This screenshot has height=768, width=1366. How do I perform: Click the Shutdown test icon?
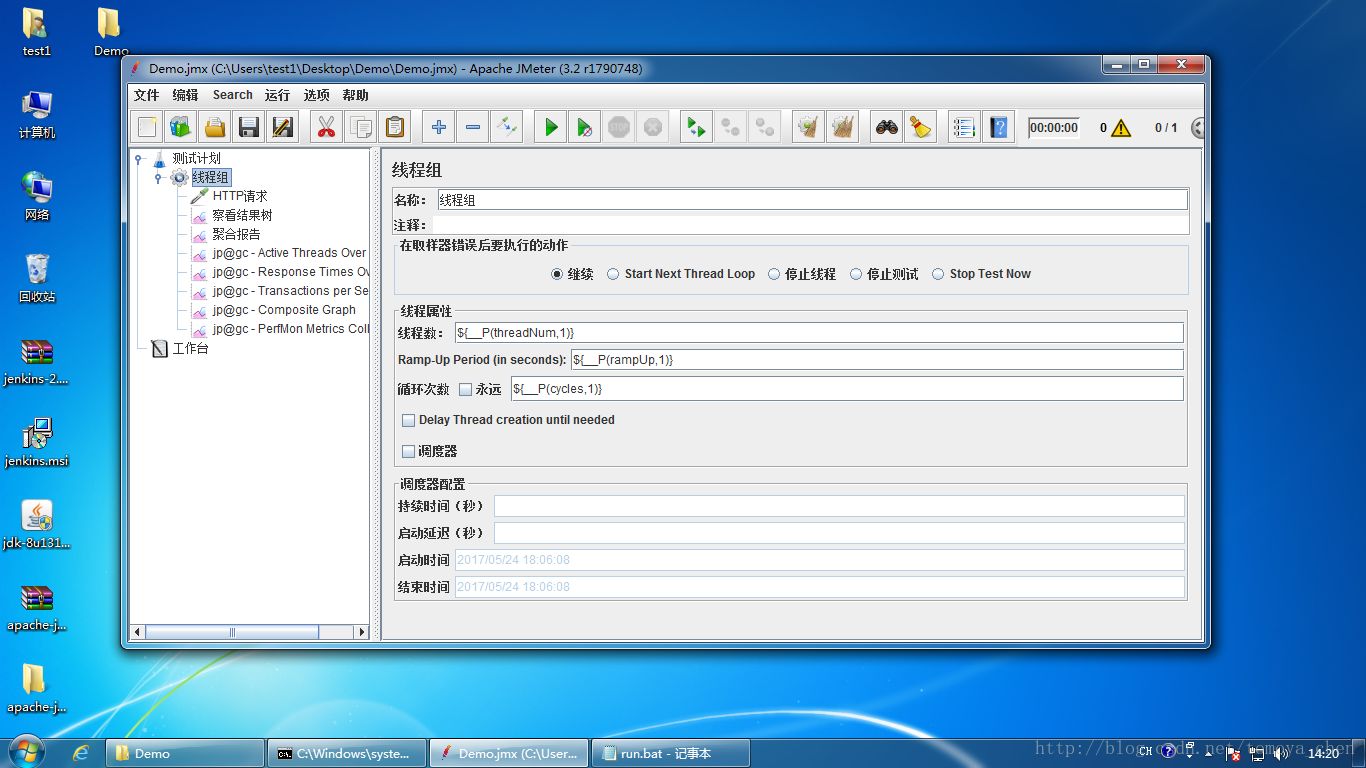[653, 127]
